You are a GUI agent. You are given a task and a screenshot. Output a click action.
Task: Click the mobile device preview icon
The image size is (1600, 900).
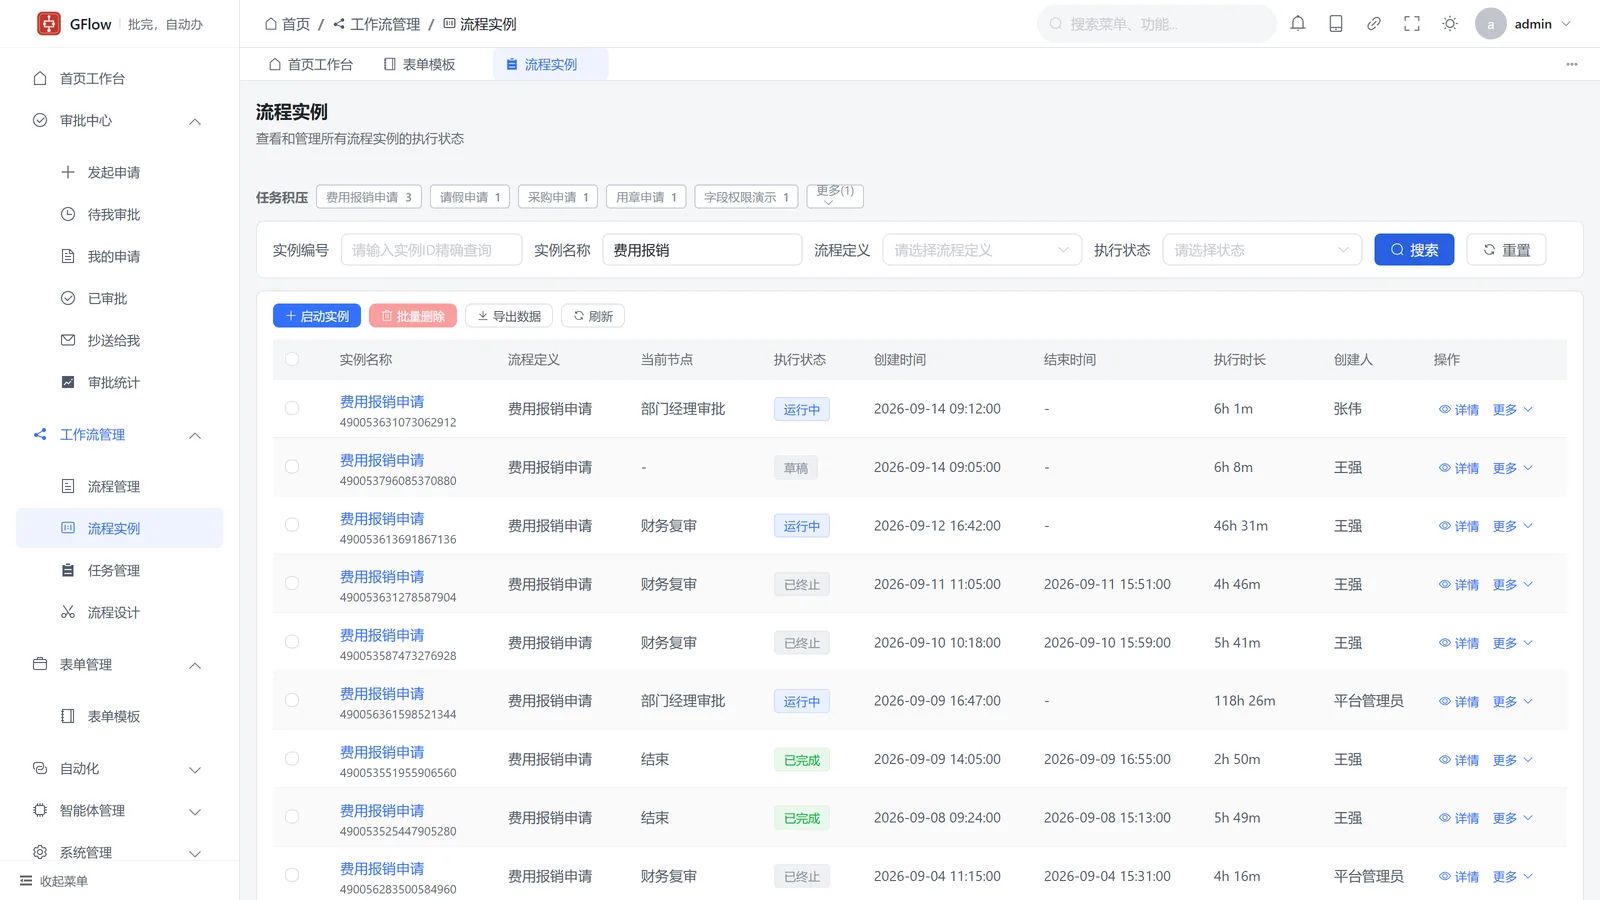[1336, 24]
